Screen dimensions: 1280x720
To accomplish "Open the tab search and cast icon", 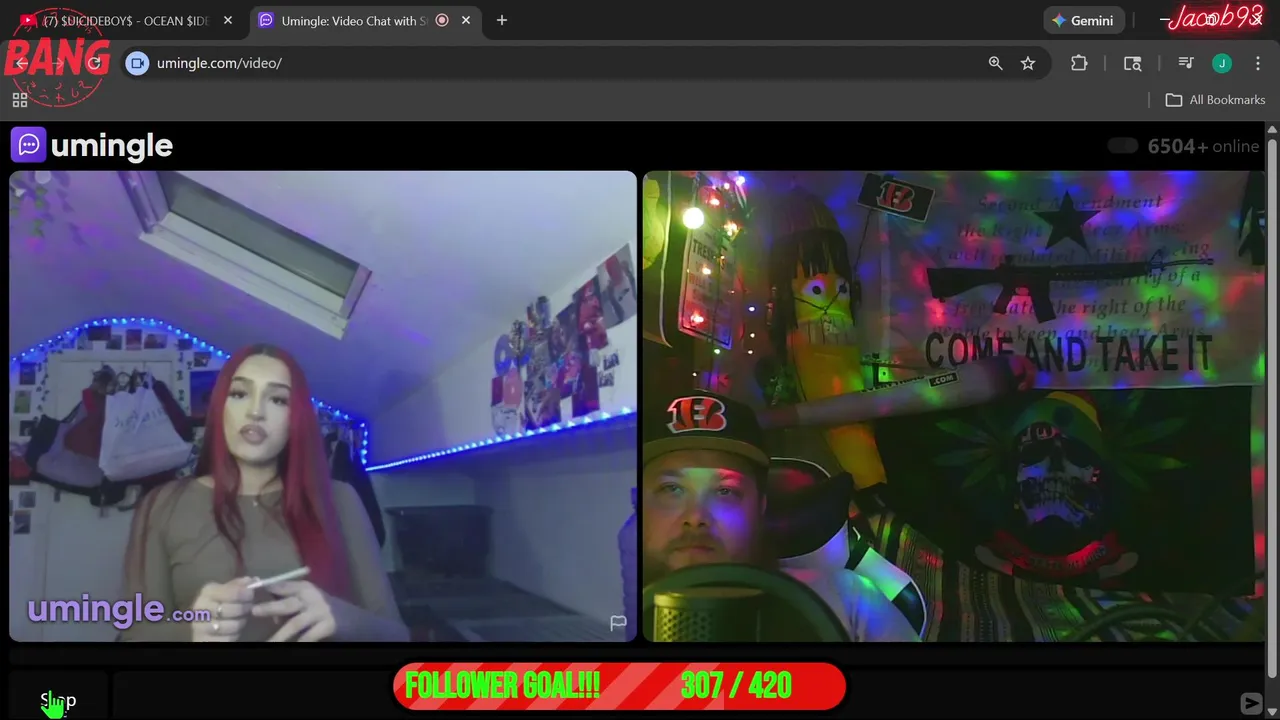I will 1133,63.
